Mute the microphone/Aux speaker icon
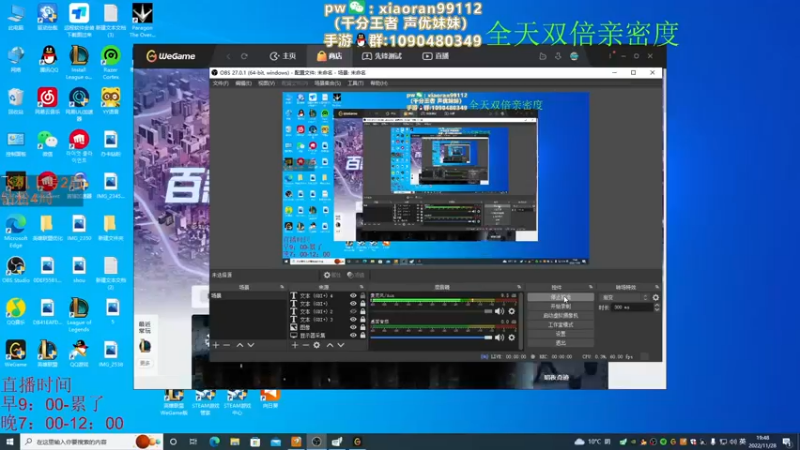The width and height of the screenshot is (800, 450). (x=499, y=311)
